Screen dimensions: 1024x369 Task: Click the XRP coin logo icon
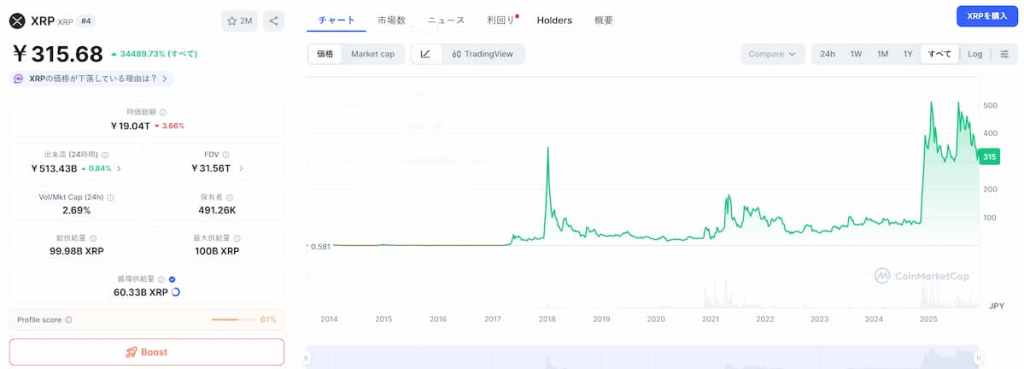coord(17,21)
